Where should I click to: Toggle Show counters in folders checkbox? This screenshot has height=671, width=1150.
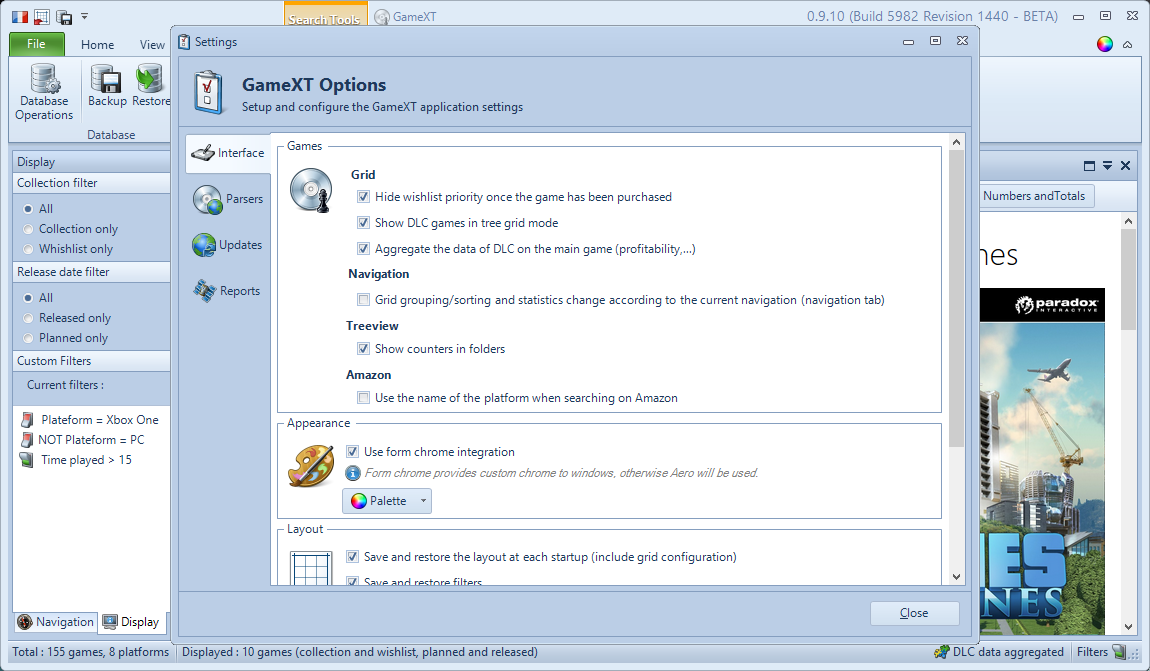(x=364, y=349)
